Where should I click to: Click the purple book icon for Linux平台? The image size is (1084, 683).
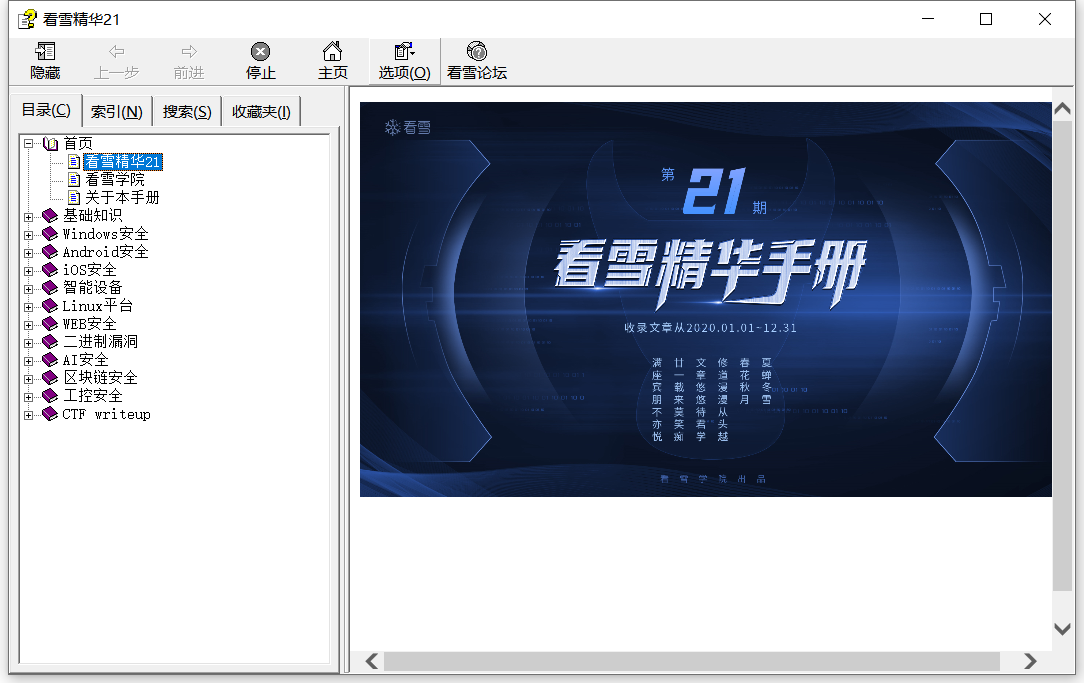[x=50, y=306]
